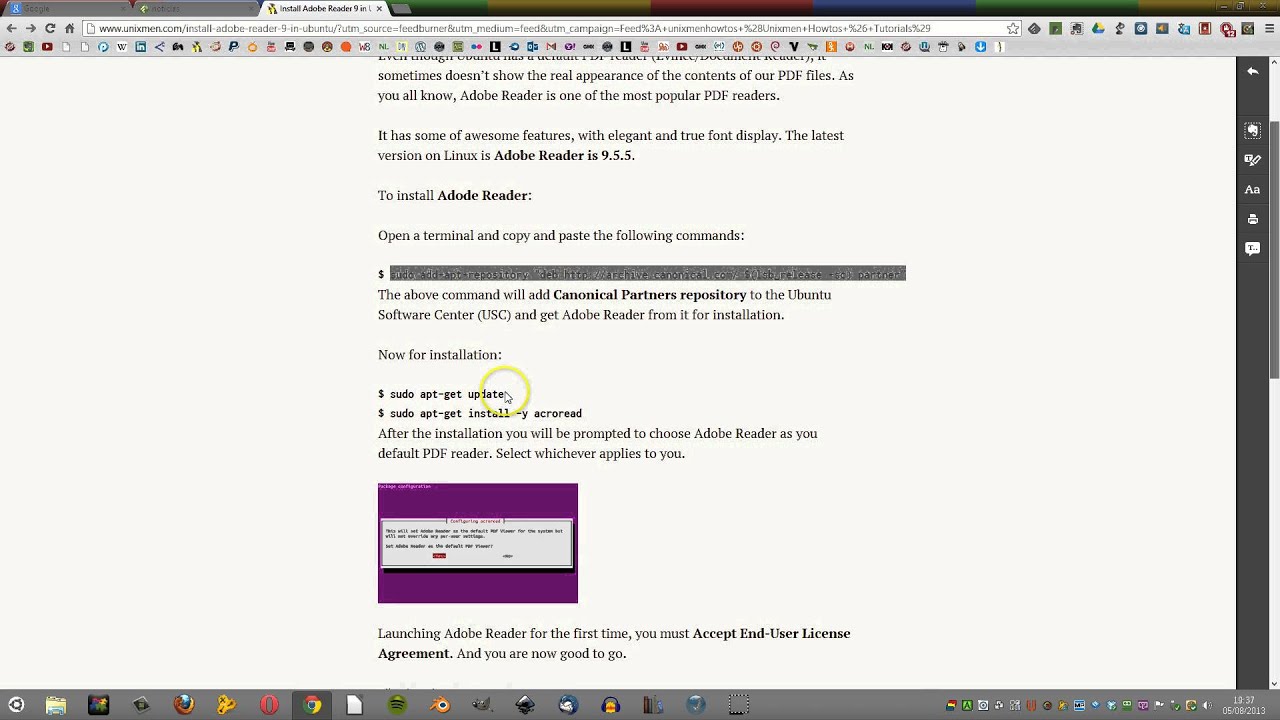Click the sidebar clip page icon
Viewport: 1280px width, 720px height.
click(x=1252, y=130)
